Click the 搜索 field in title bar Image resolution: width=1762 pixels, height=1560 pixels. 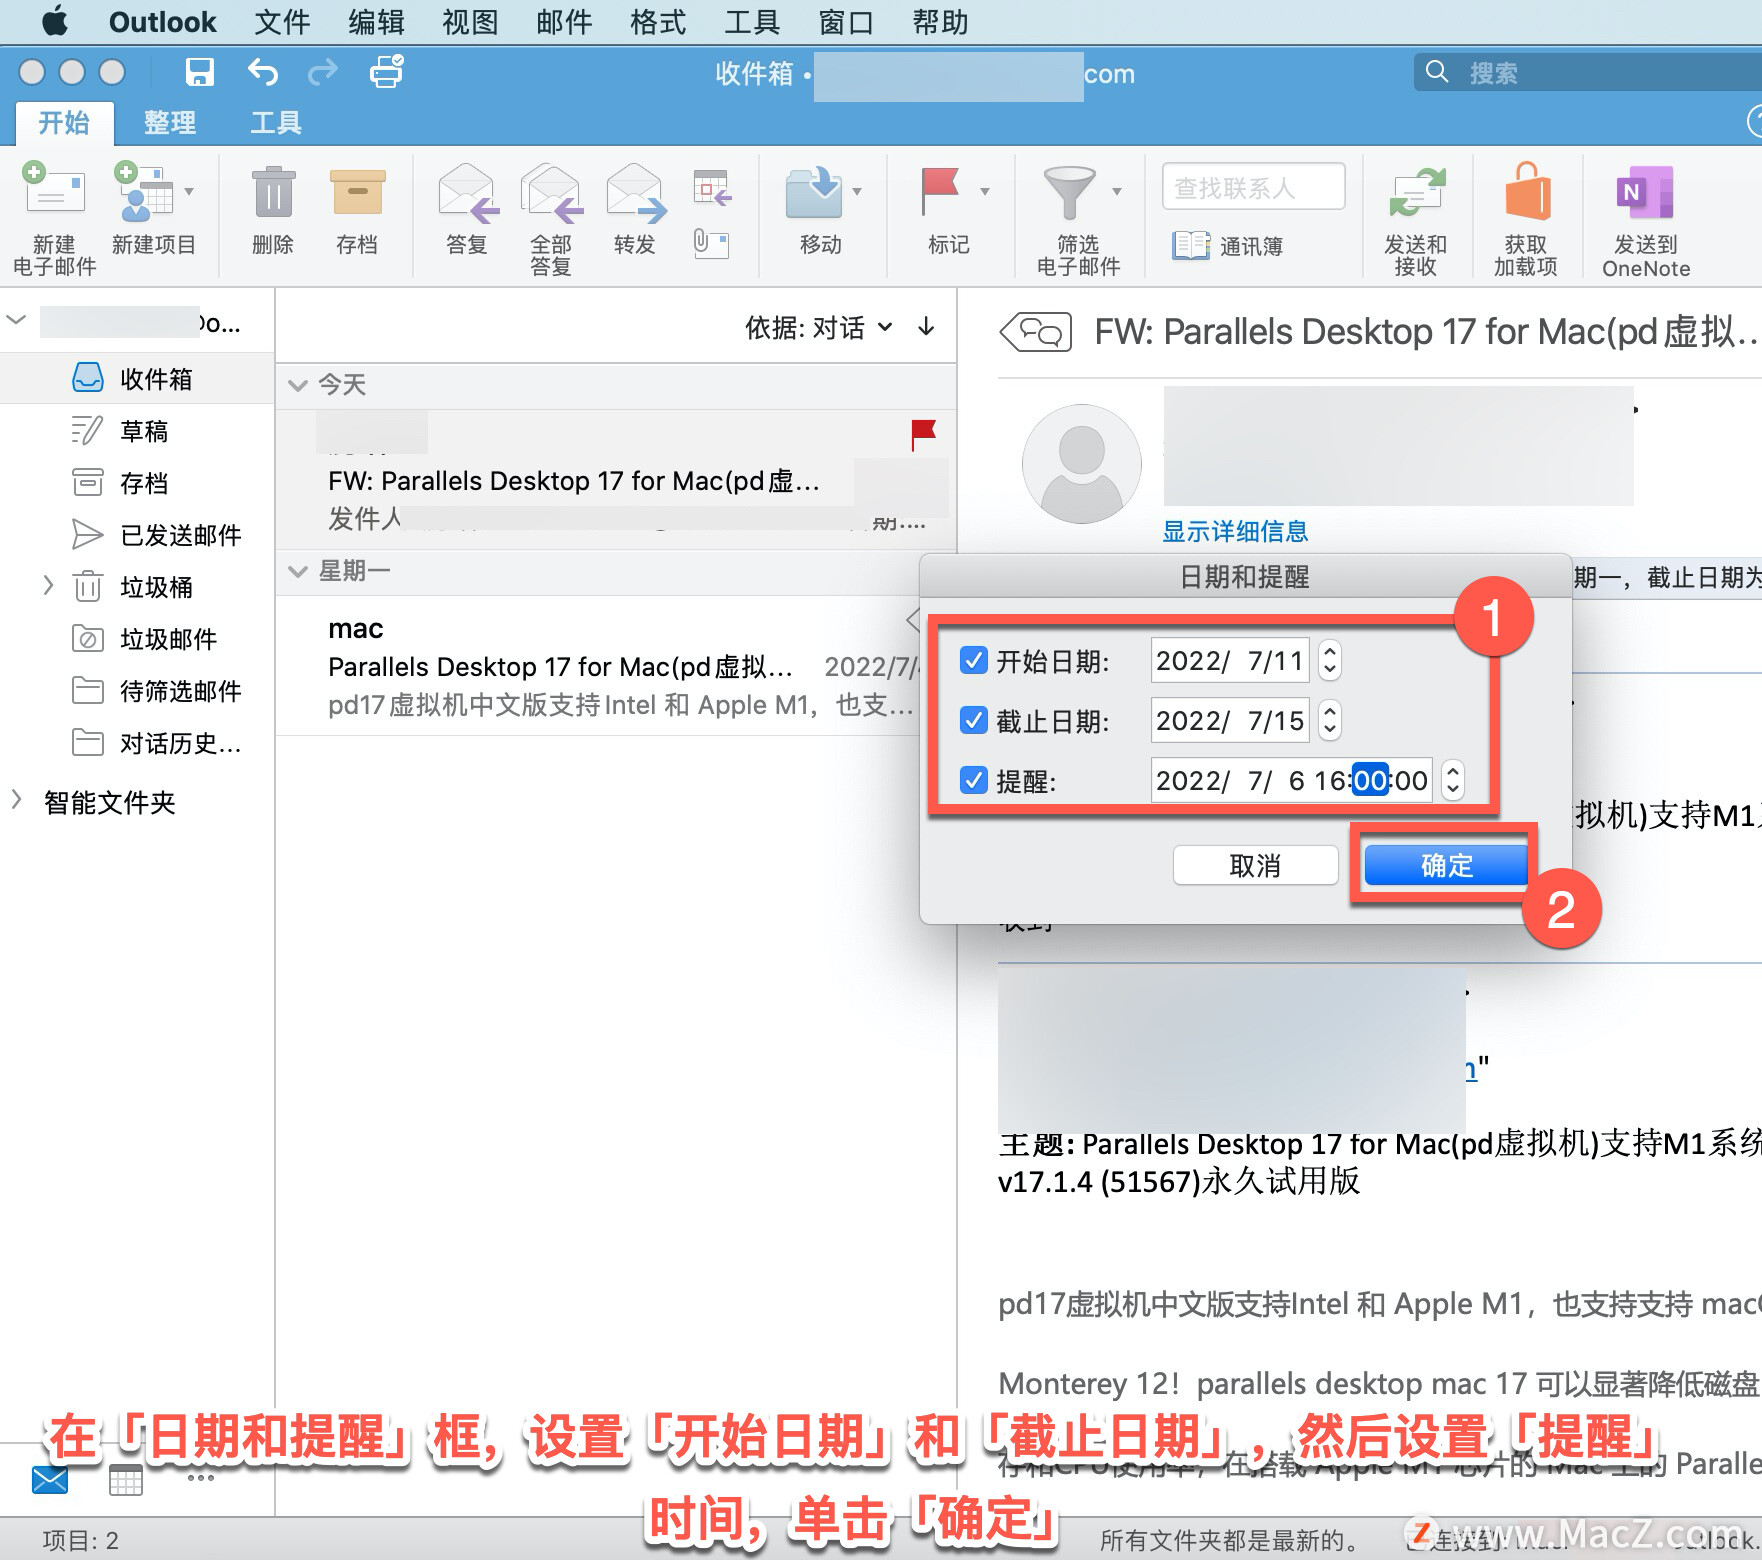point(1590,72)
